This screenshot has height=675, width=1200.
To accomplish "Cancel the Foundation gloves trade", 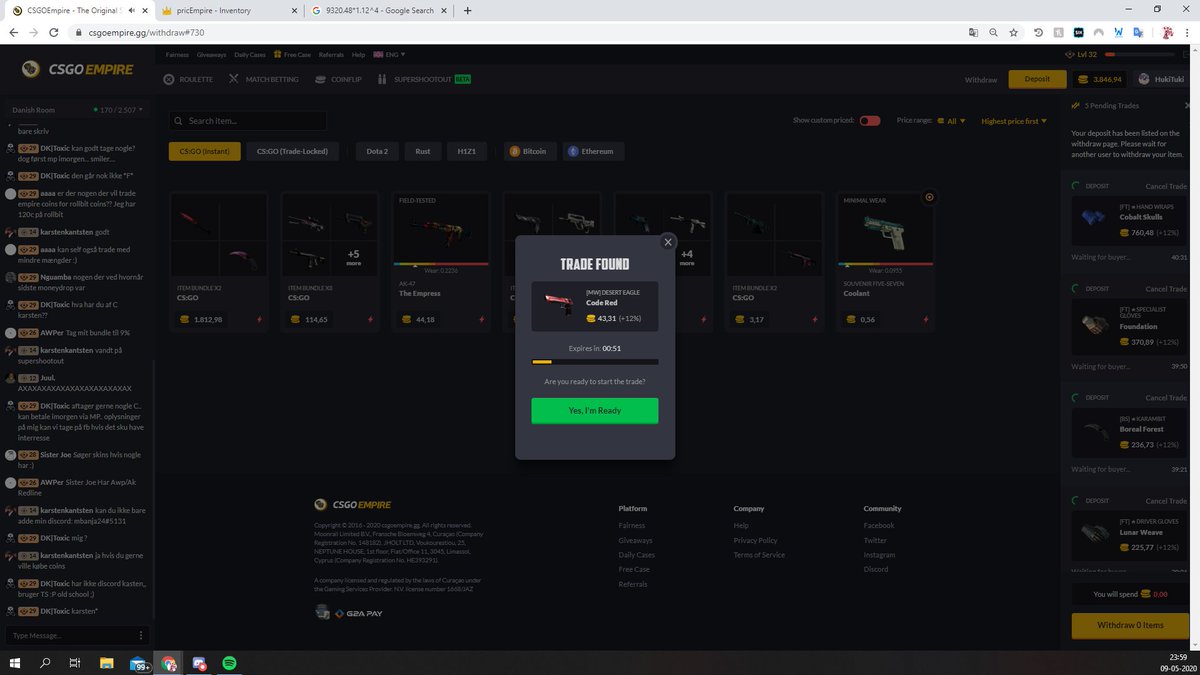I will [x=1166, y=289].
